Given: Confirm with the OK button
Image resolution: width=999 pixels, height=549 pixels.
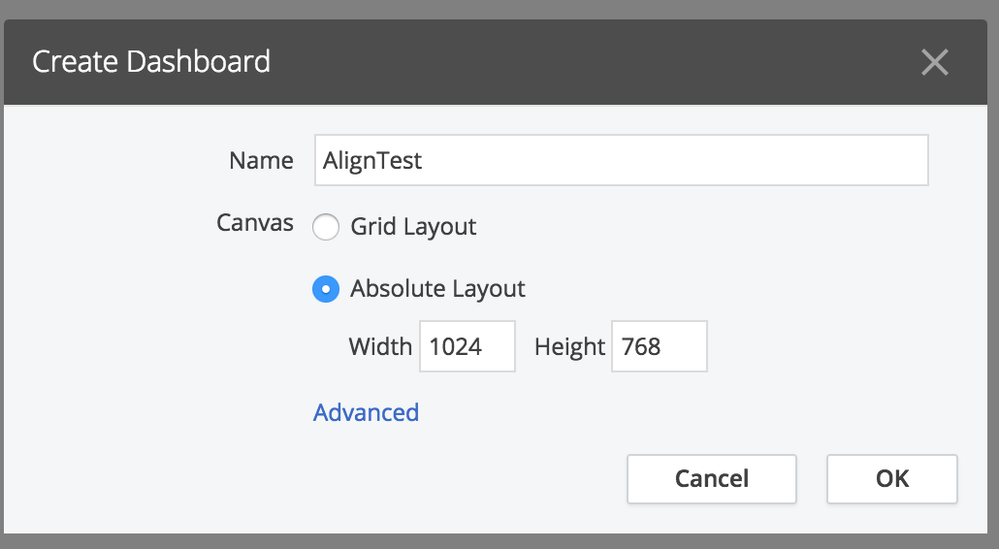Looking at the screenshot, I should pos(891,479).
